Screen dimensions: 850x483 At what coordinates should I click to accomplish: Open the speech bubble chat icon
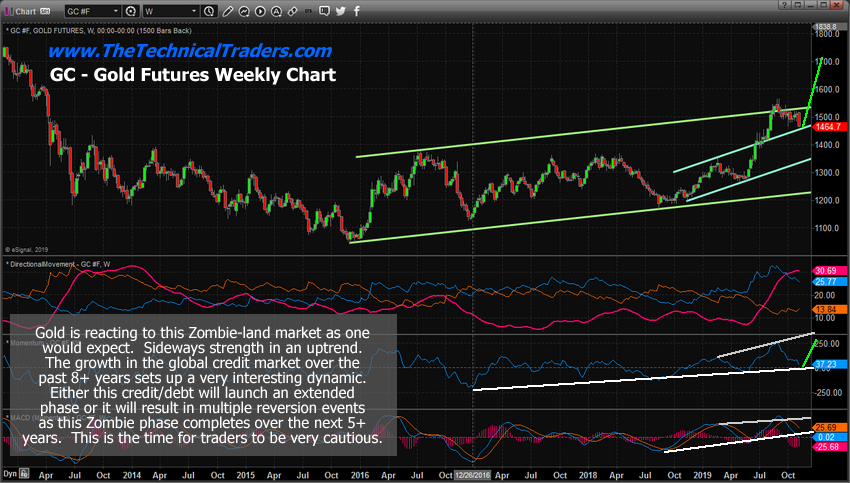tap(324, 11)
